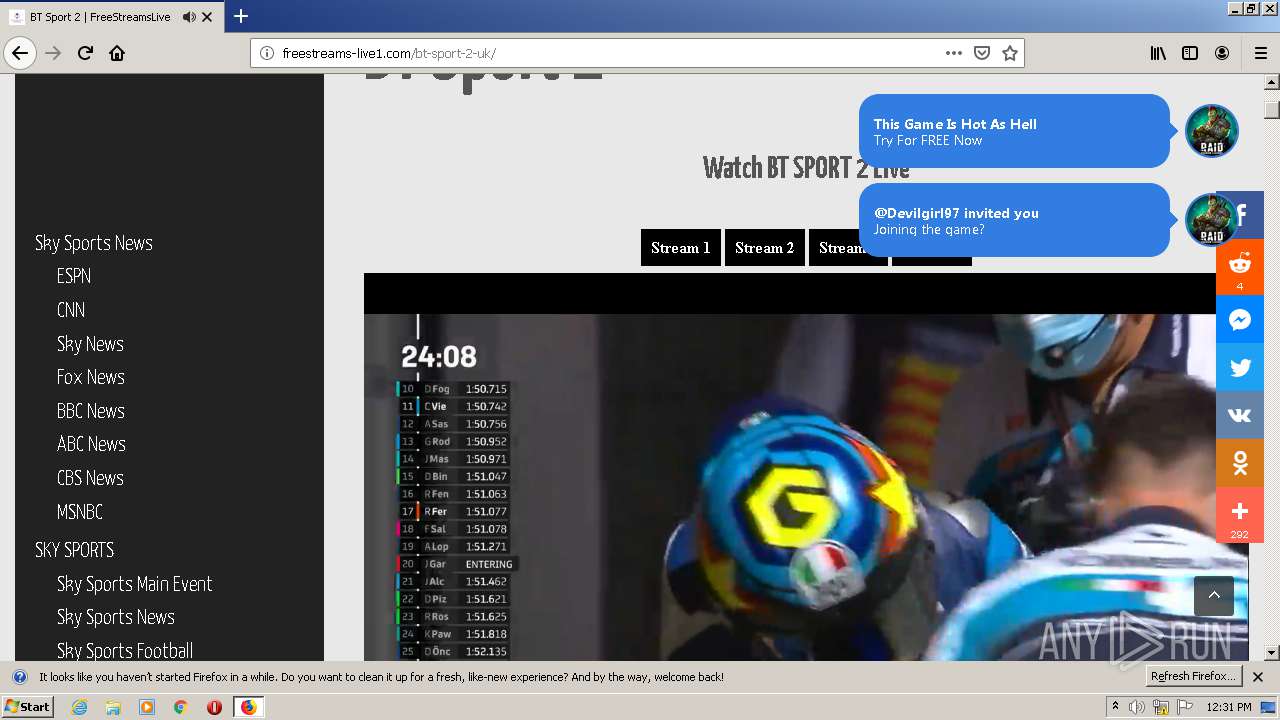Open Windows Explorer from taskbar
The height and width of the screenshot is (720, 1280).
click(x=113, y=707)
